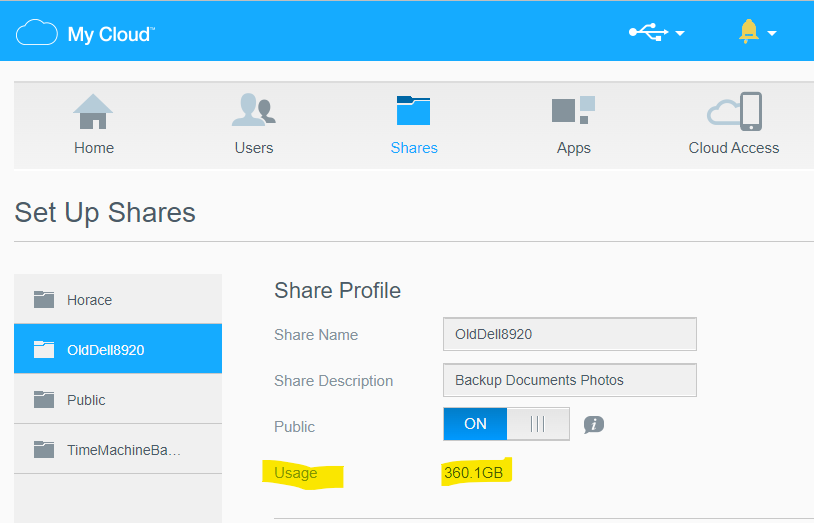Click the Share Profile heading
814x523 pixels.
337,291
